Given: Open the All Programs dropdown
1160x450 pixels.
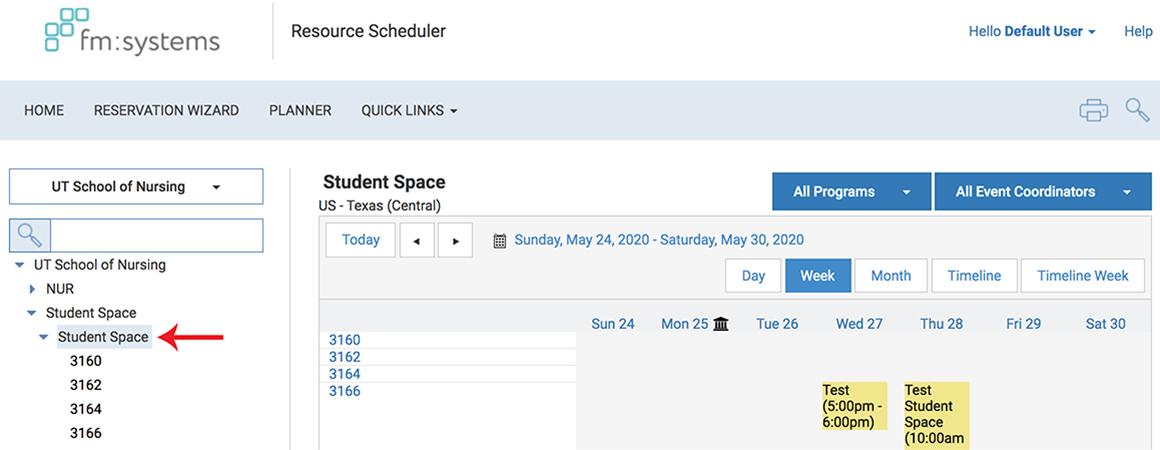Looking at the screenshot, I should point(851,192).
